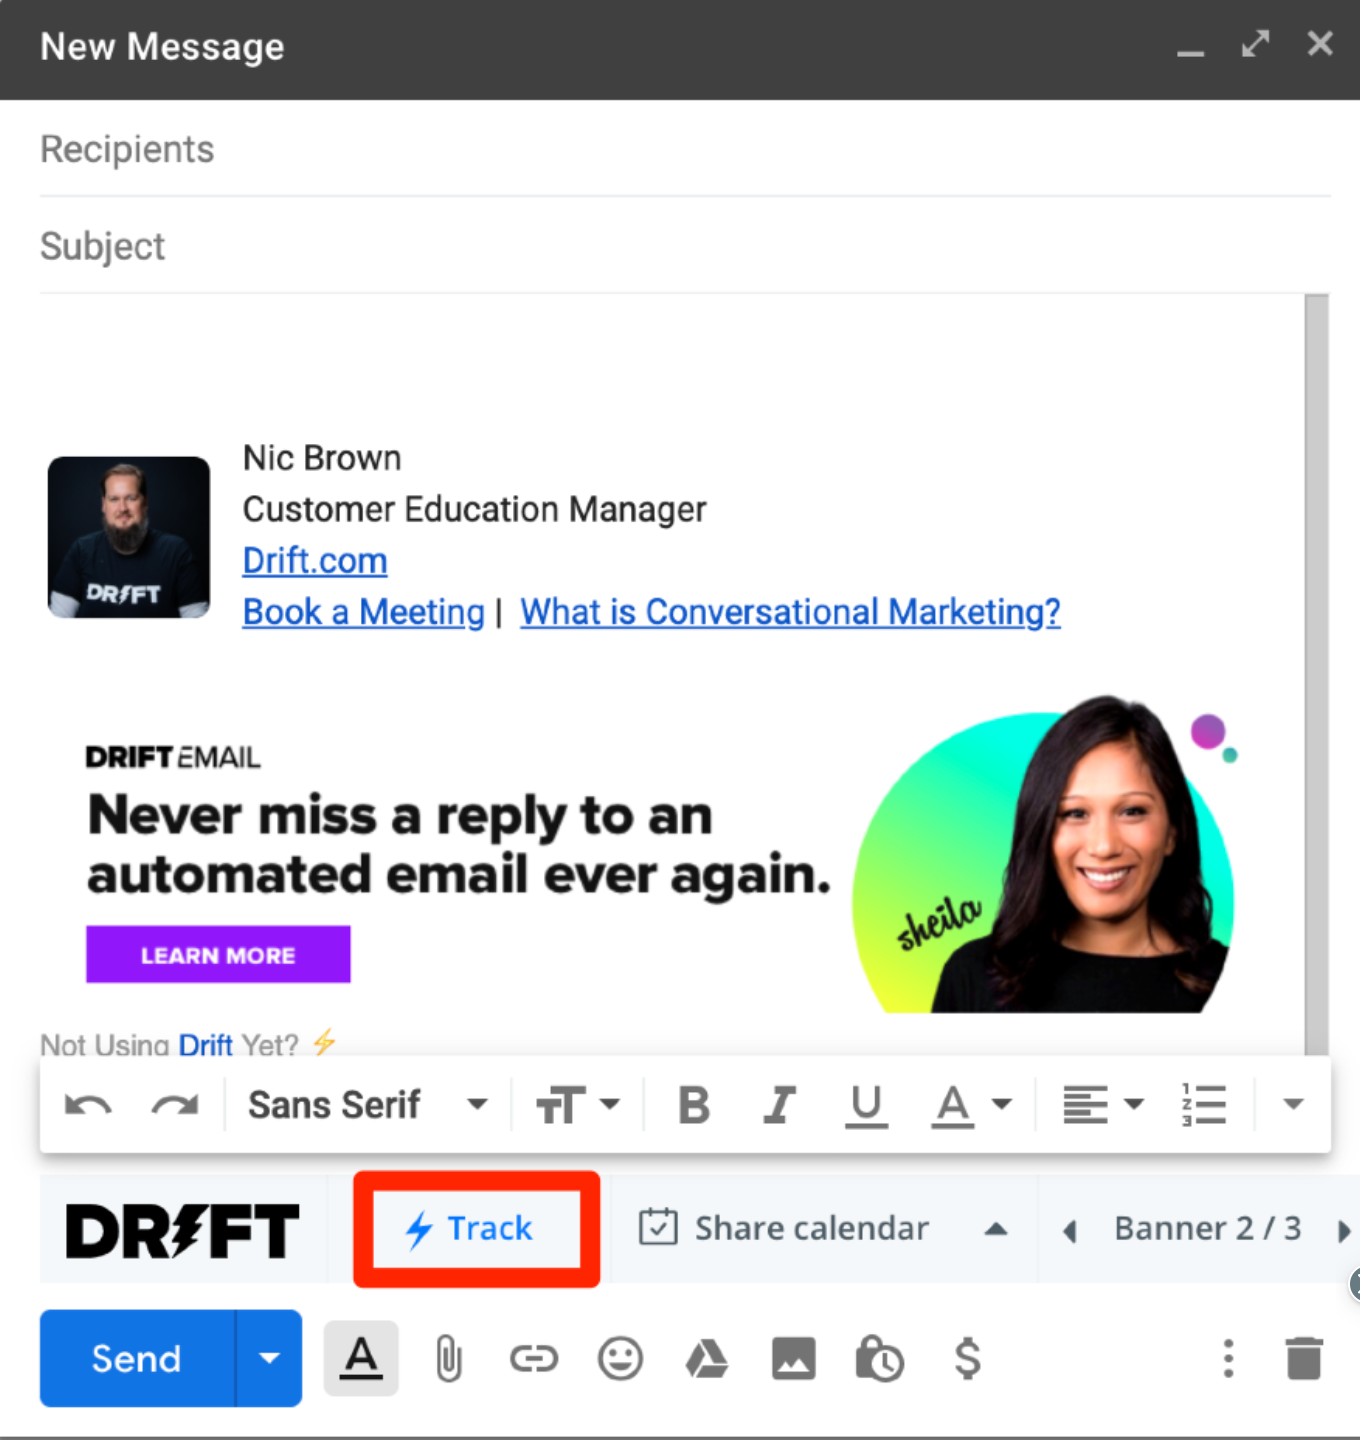The height and width of the screenshot is (1440, 1360).
Task: Toggle underline formatting
Action: point(866,1106)
